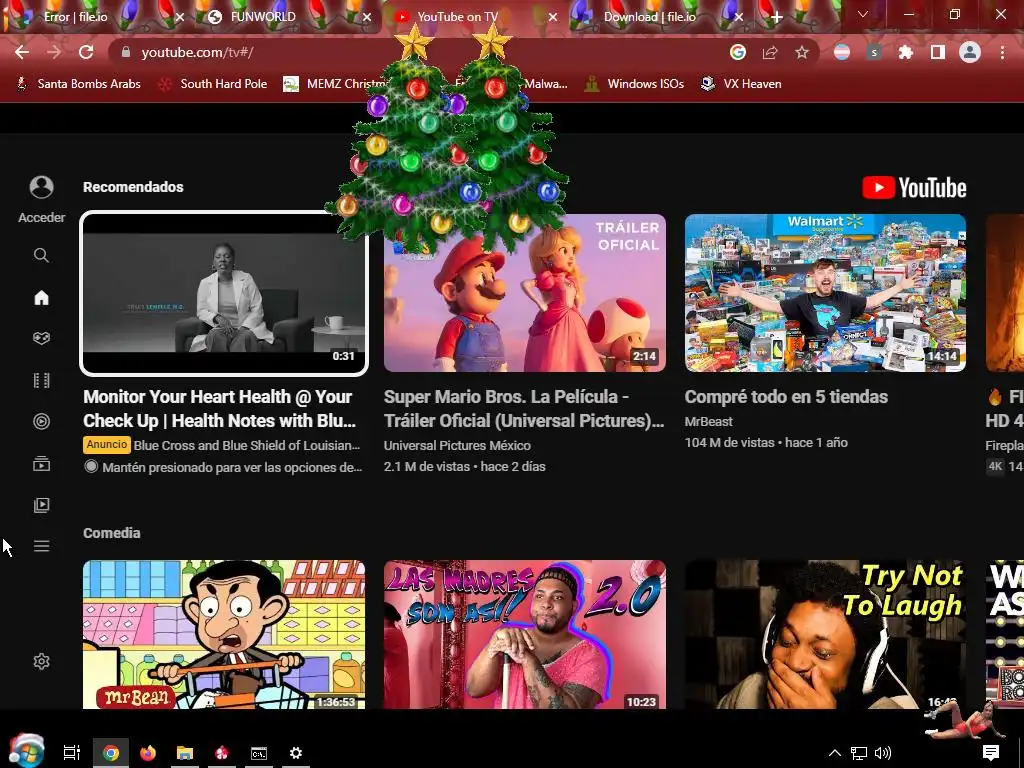Open YouTube settings gear in sidebar
The width and height of the screenshot is (1024, 768).
41,661
